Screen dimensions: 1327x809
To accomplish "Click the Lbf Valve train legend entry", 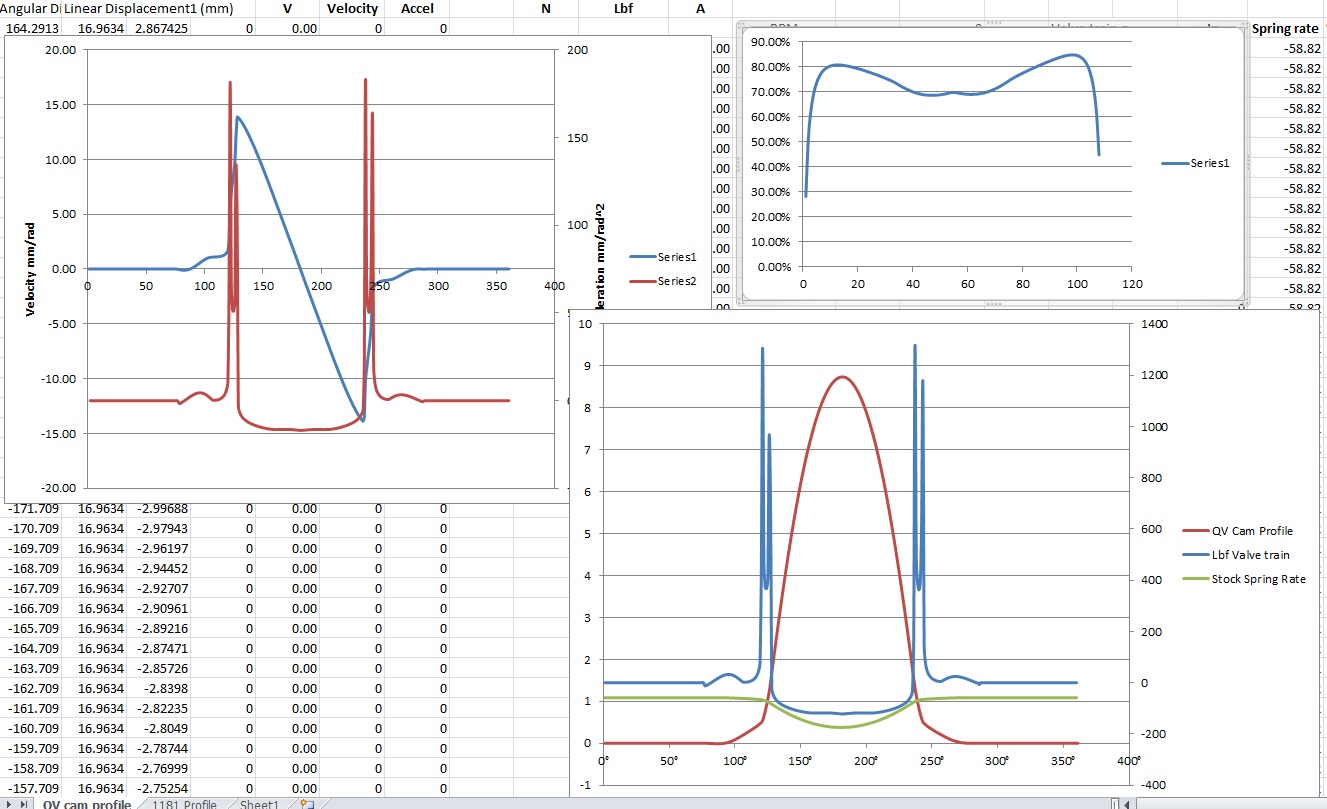I will pyautogui.click(x=1250, y=555).
